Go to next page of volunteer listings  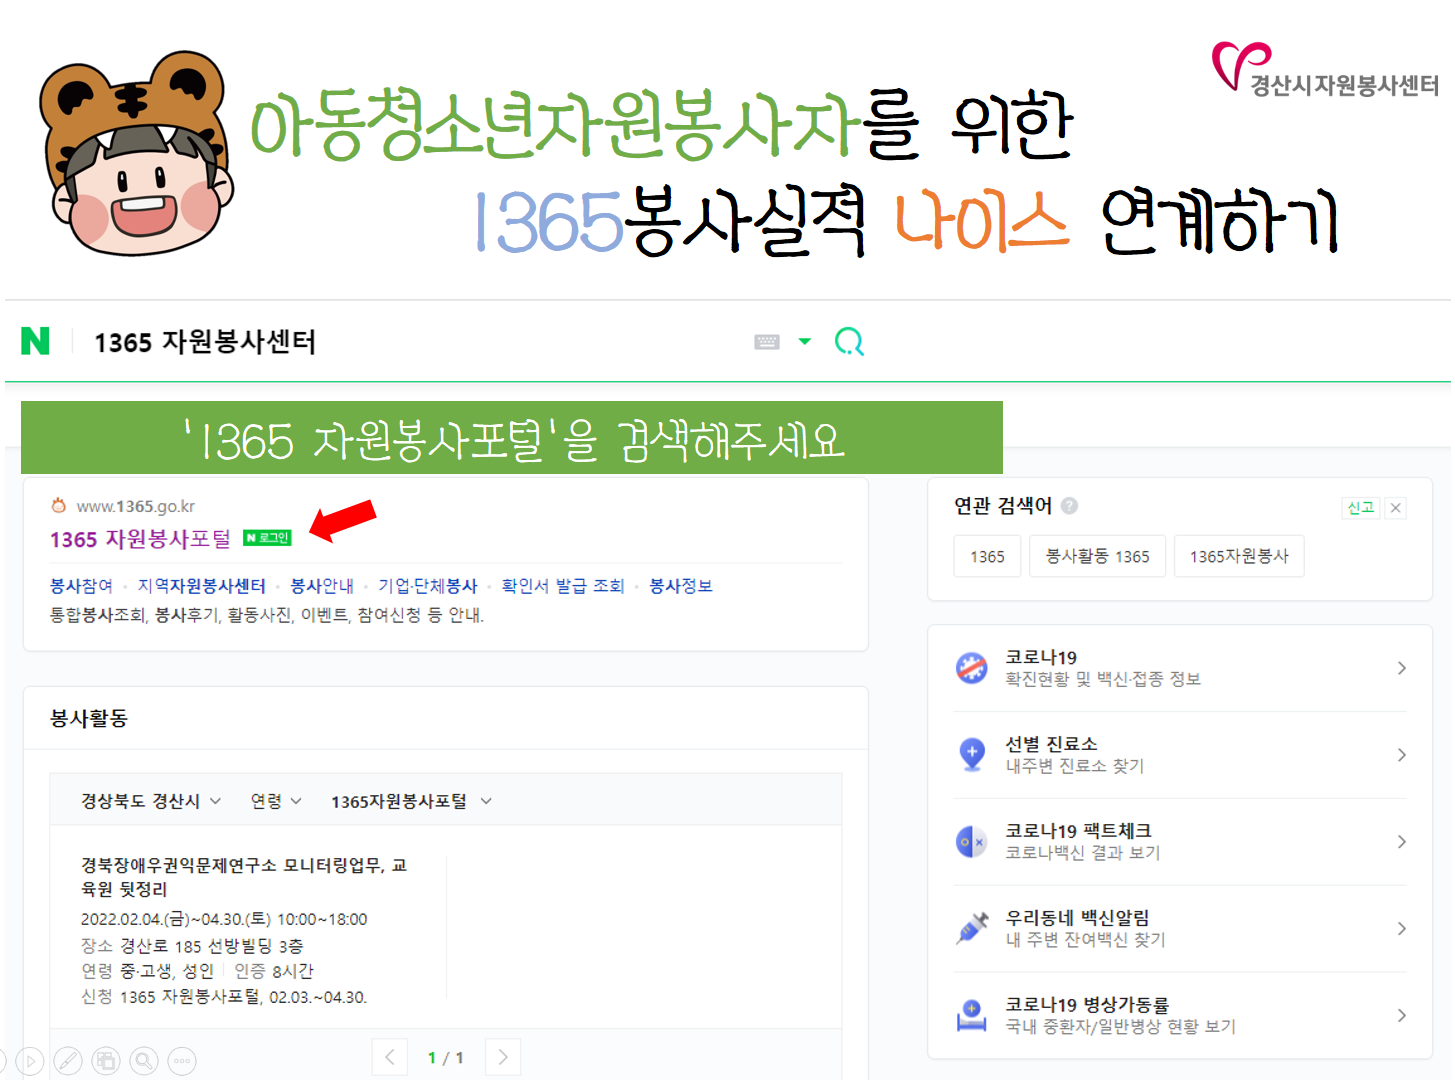click(x=503, y=1057)
